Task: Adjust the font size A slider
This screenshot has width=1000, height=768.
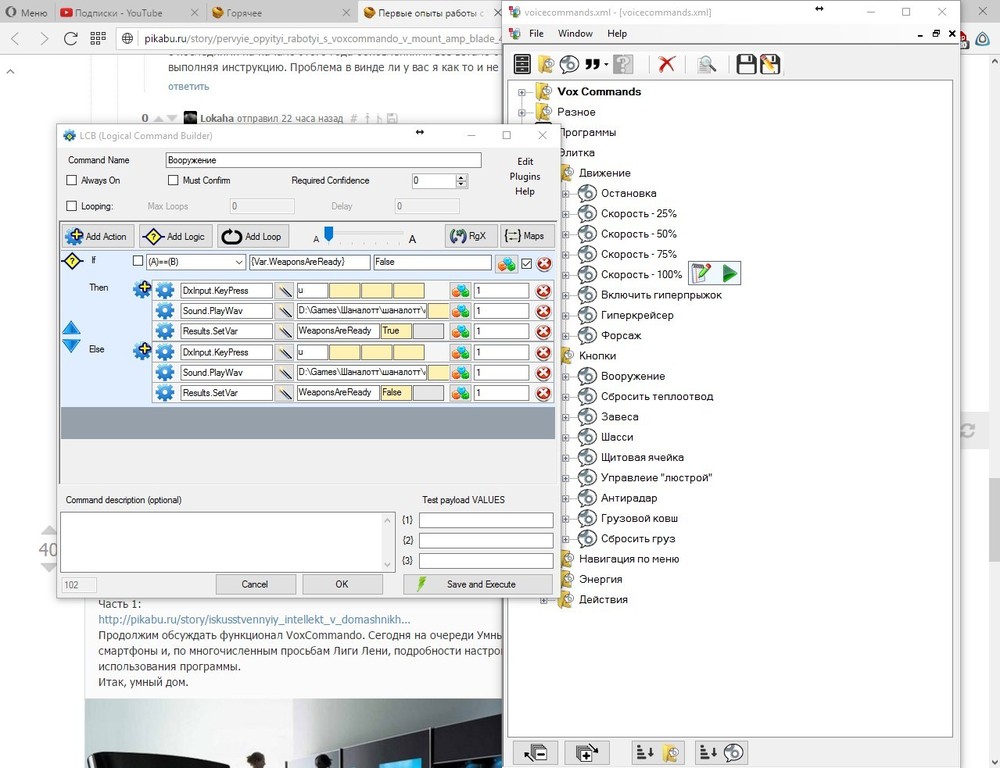Action: point(328,234)
